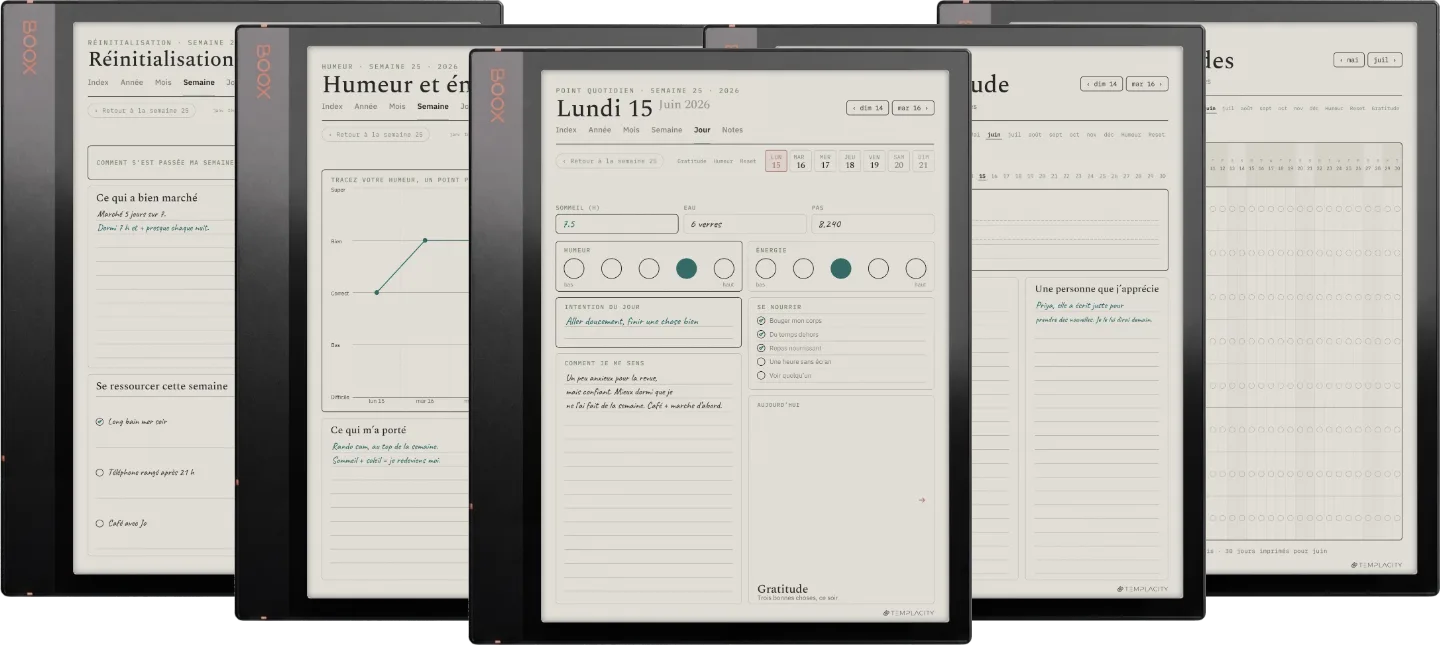This screenshot has width=1440, height=646.
Task: Open Gratitude link on rightmost tablet's month row
Action: click(1385, 108)
